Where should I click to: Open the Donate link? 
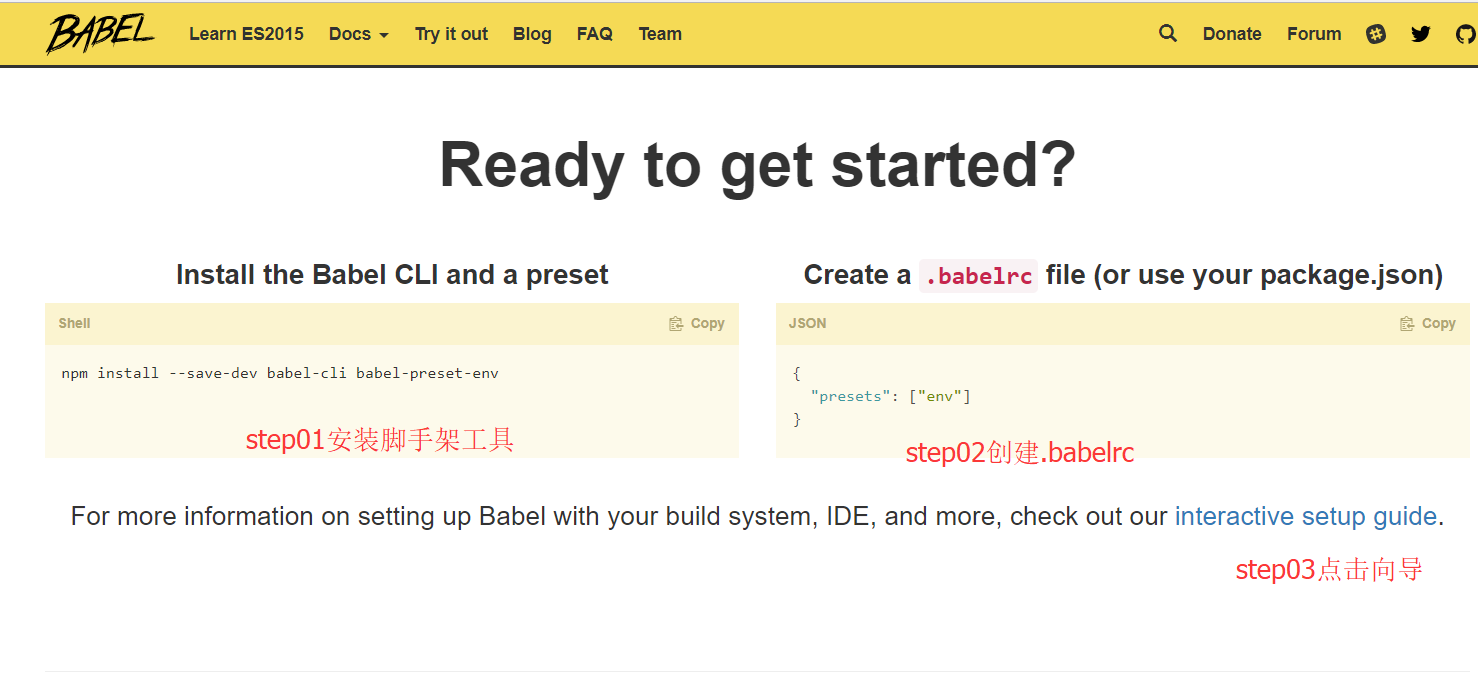click(x=1232, y=34)
